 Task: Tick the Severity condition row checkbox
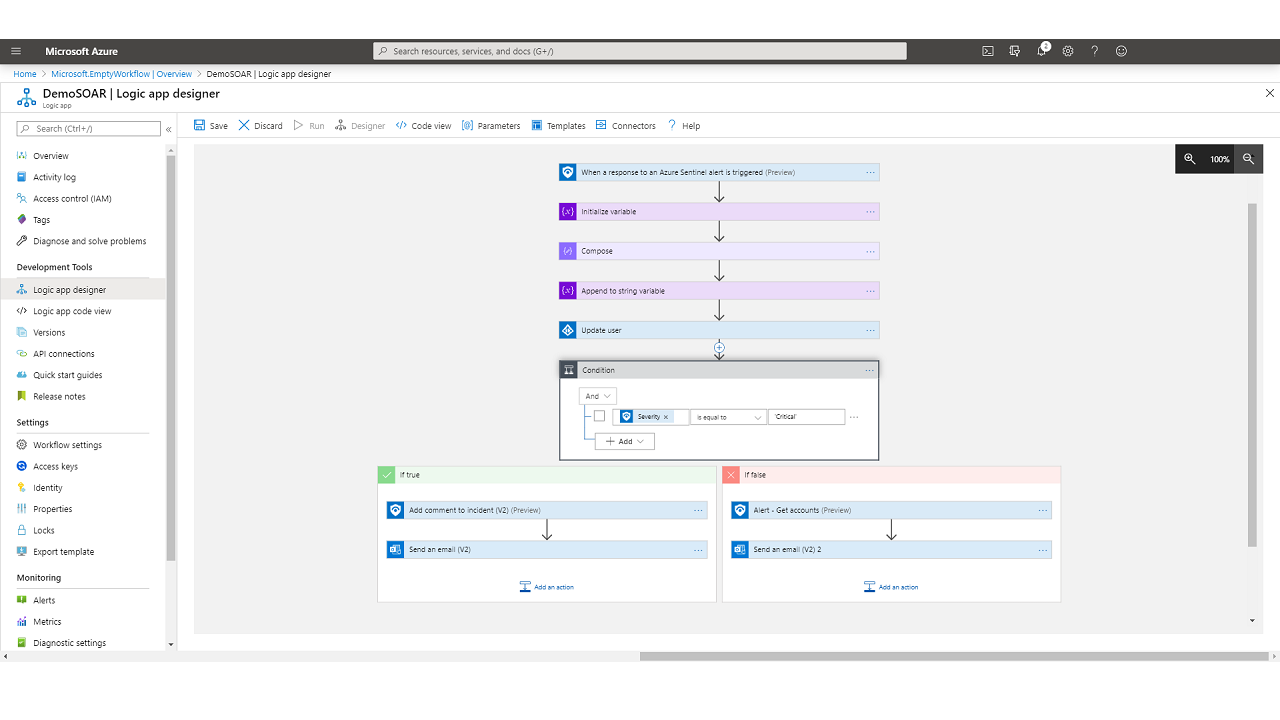(599, 416)
